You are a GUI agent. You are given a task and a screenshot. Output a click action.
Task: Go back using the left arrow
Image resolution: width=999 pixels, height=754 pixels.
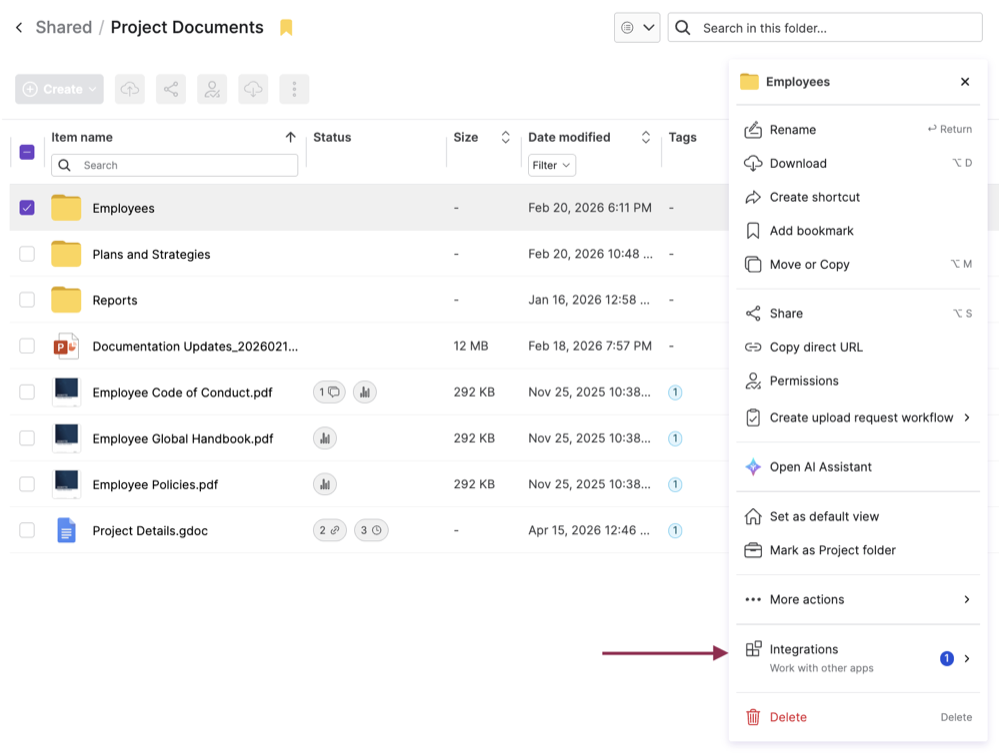[x=19, y=27]
